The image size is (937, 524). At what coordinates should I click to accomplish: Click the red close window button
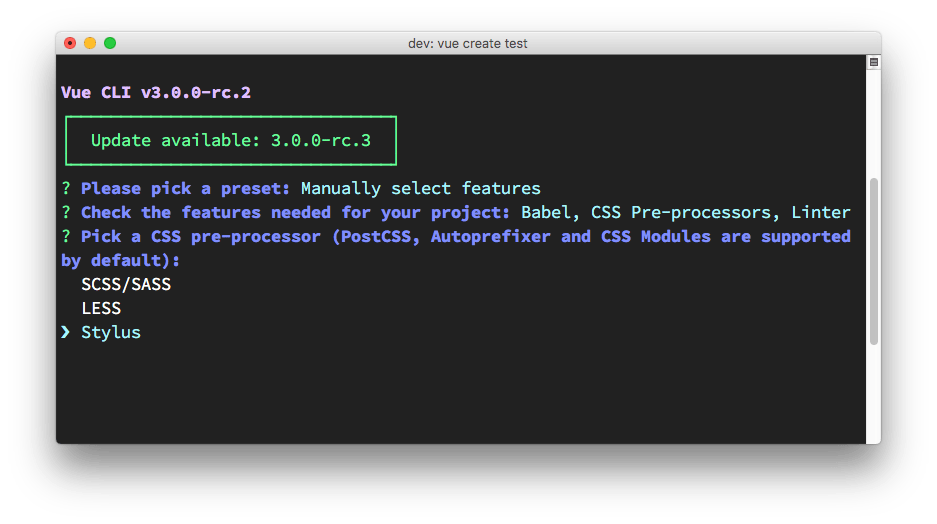click(70, 43)
